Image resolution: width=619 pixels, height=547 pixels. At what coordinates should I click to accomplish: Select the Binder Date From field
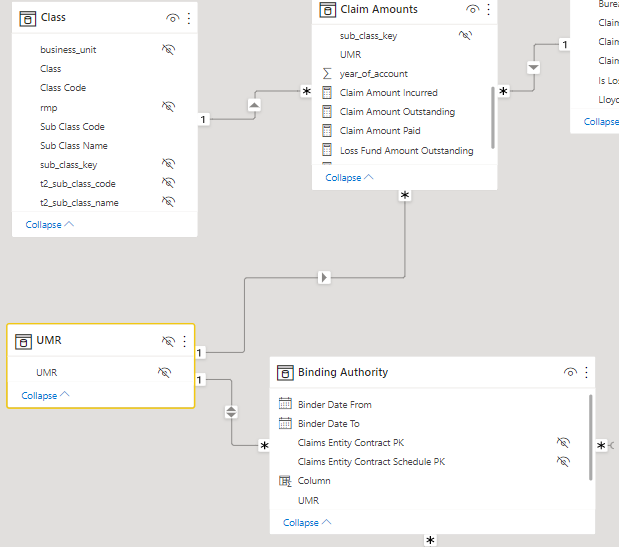[334, 405]
